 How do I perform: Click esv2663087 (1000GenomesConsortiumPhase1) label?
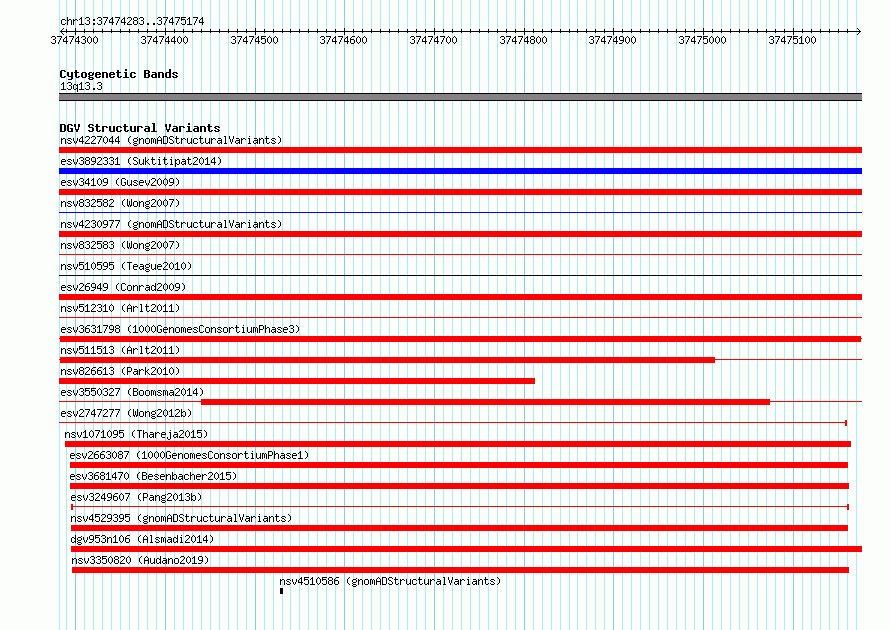pos(189,455)
